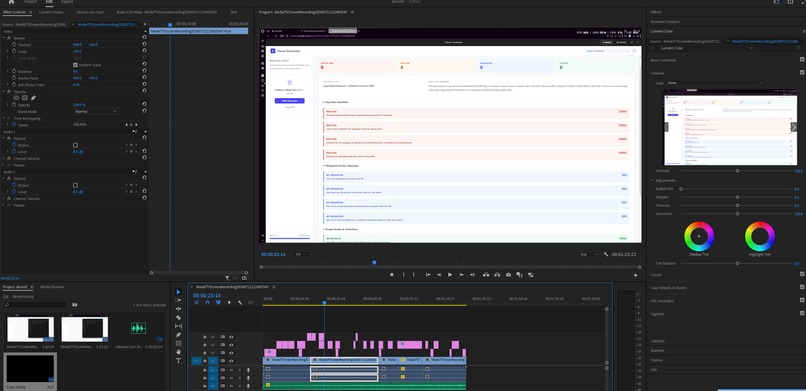Open Essential Graphics panel tab
This screenshot has height=391, width=806.
tap(665, 22)
